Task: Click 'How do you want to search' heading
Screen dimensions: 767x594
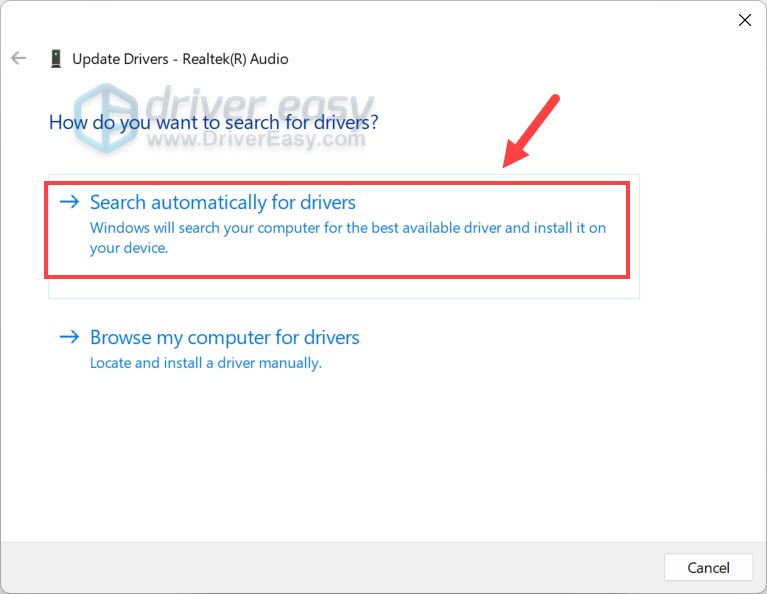Action: pyautogui.click(x=214, y=123)
